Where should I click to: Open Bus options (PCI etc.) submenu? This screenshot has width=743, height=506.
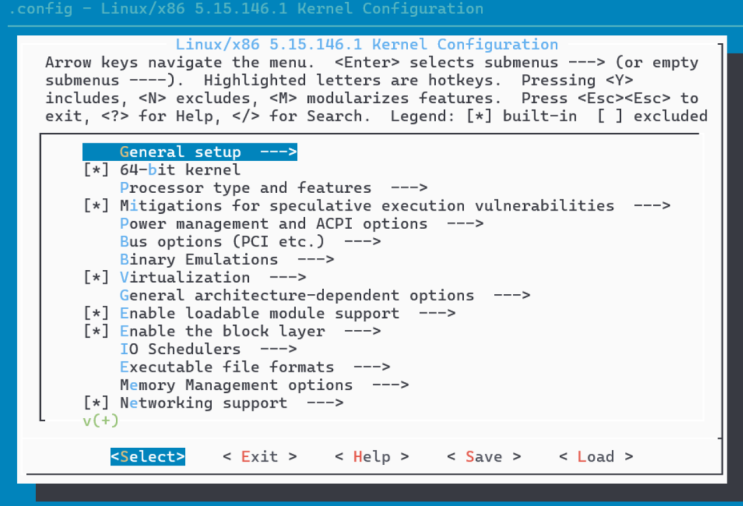pyautogui.click(x=250, y=242)
